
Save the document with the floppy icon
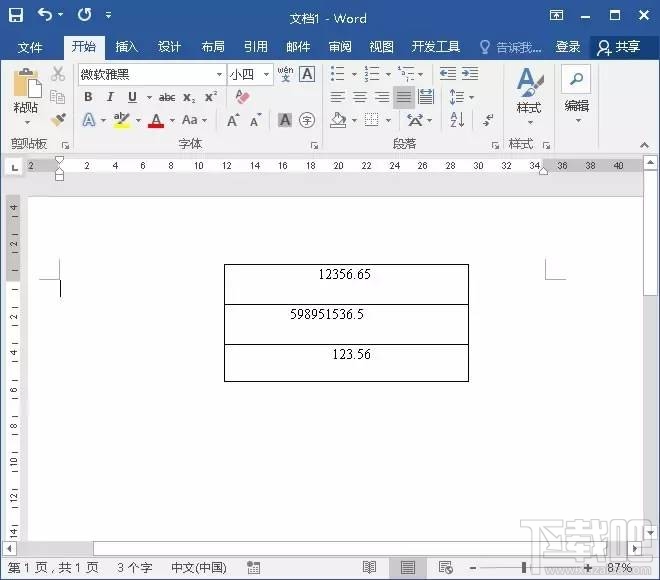point(16,16)
